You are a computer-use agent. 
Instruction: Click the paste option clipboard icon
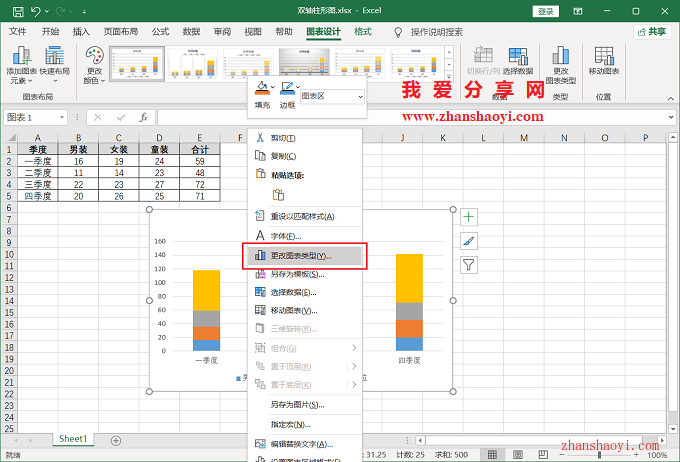pyautogui.click(x=278, y=195)
